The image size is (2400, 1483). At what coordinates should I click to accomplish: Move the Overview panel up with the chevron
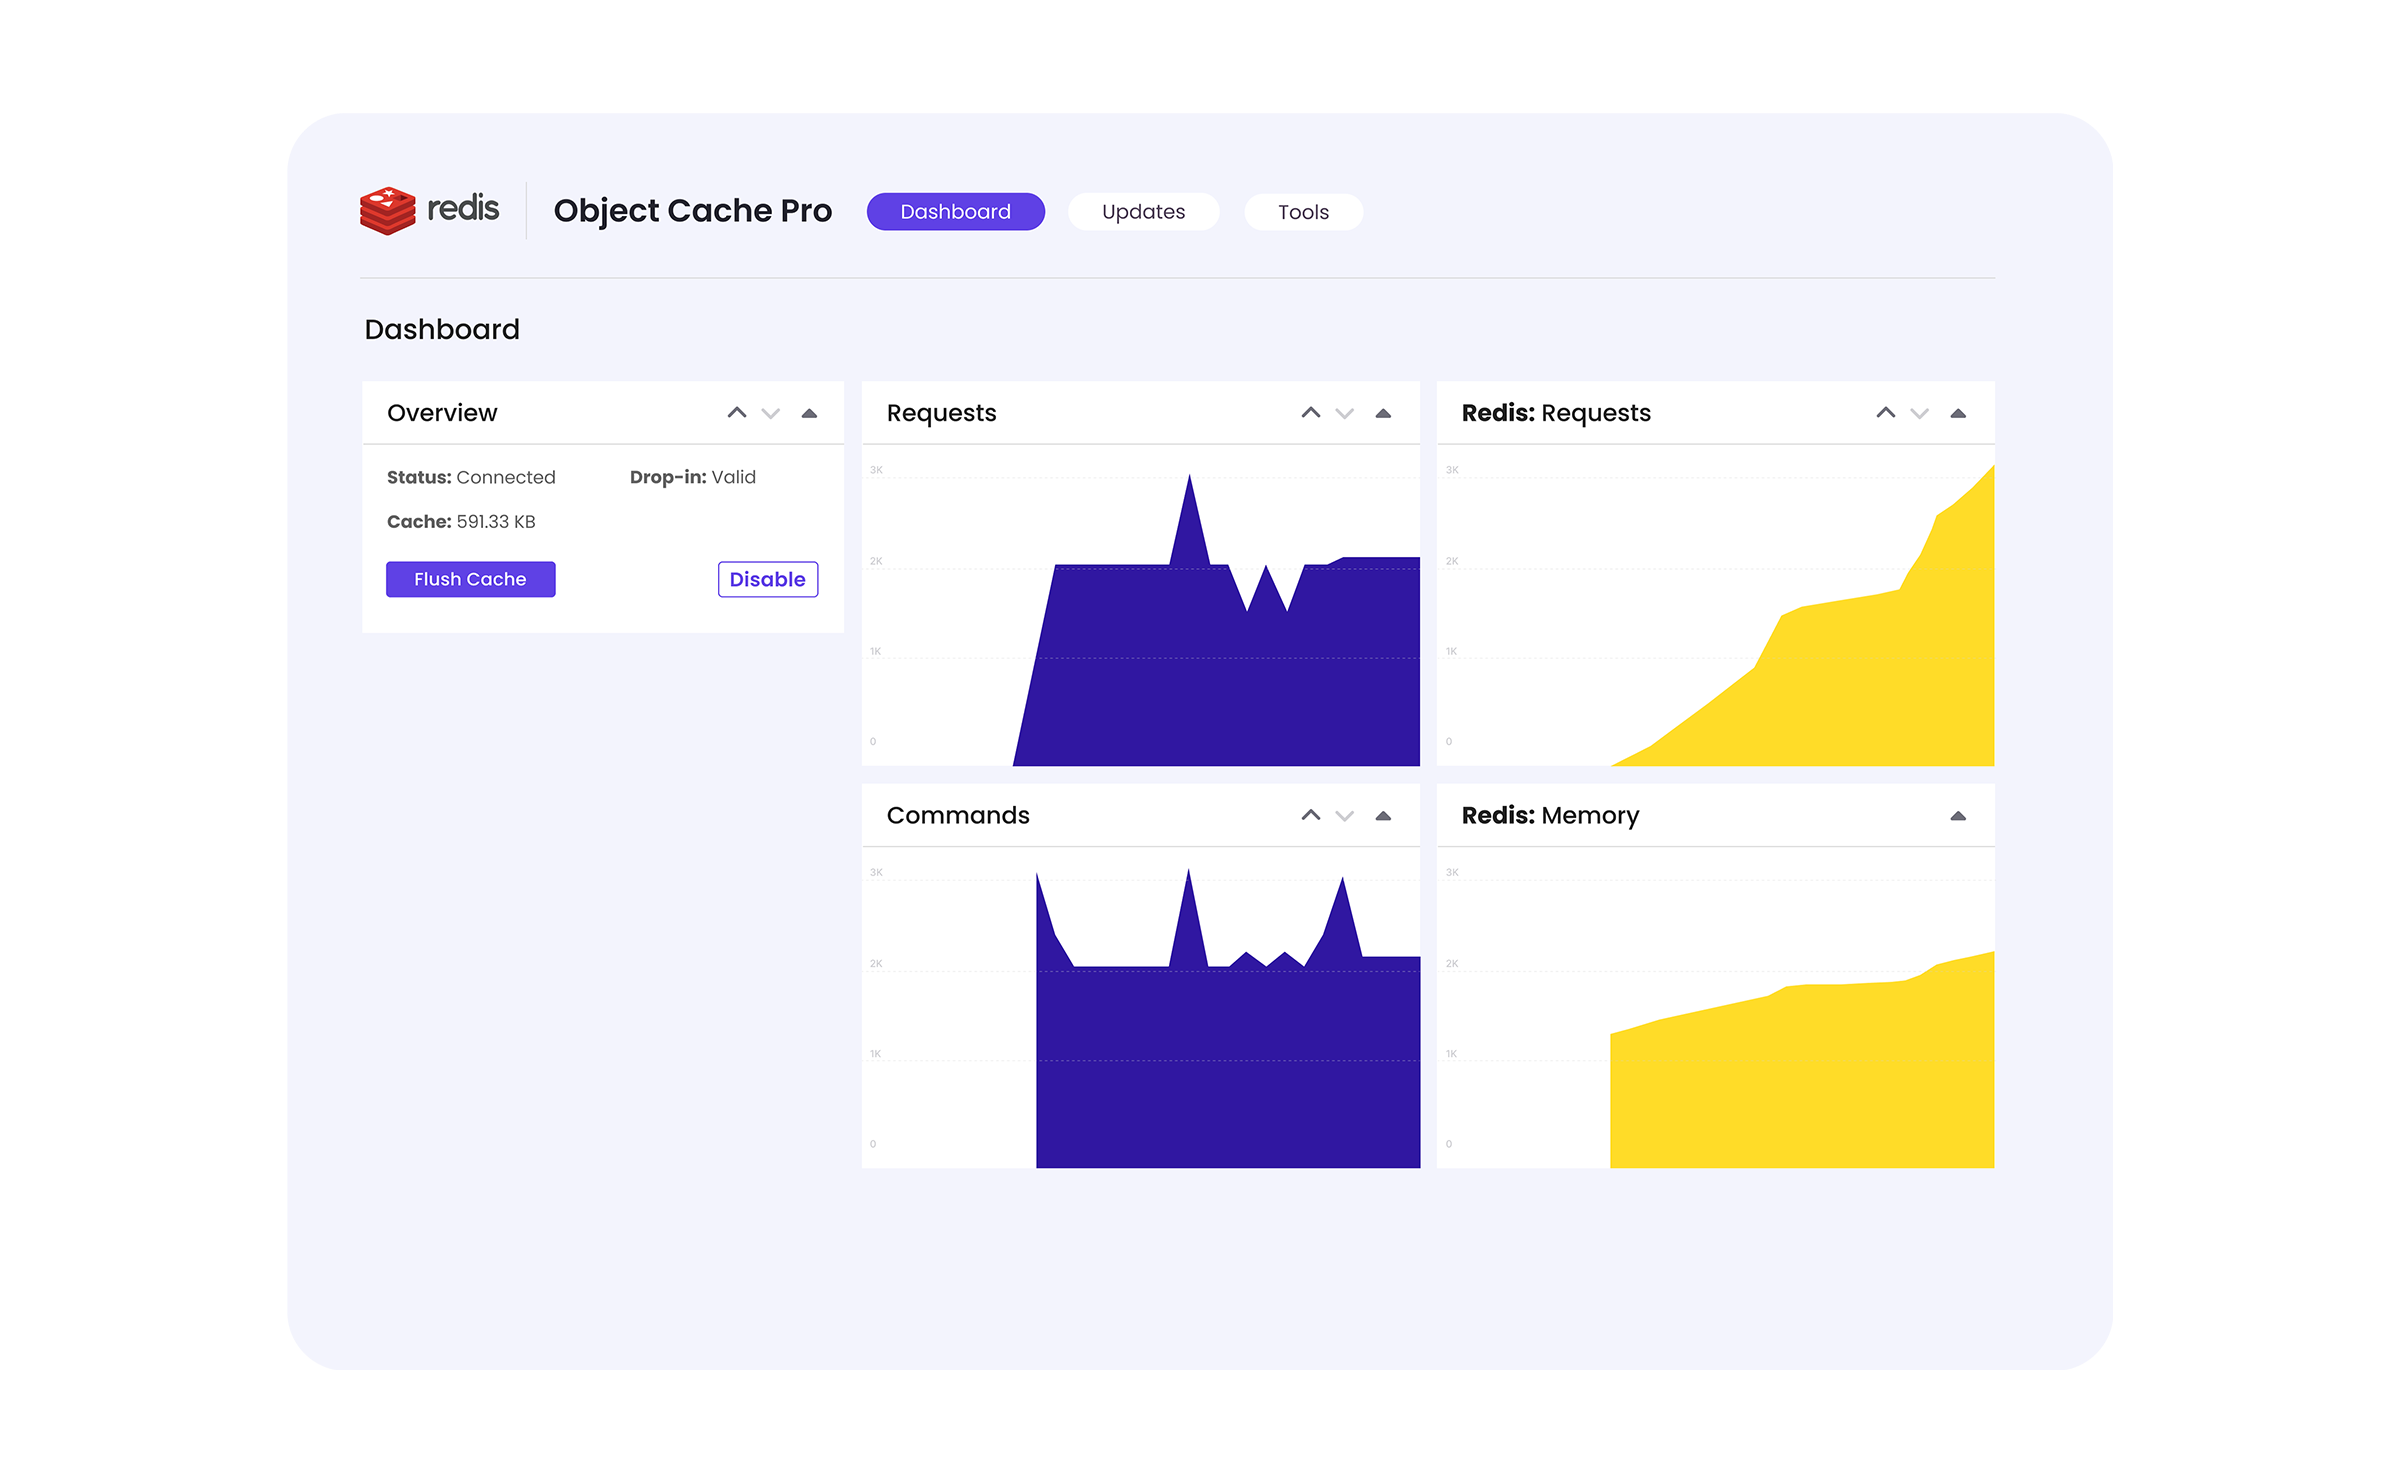click(x=737, y=412)
